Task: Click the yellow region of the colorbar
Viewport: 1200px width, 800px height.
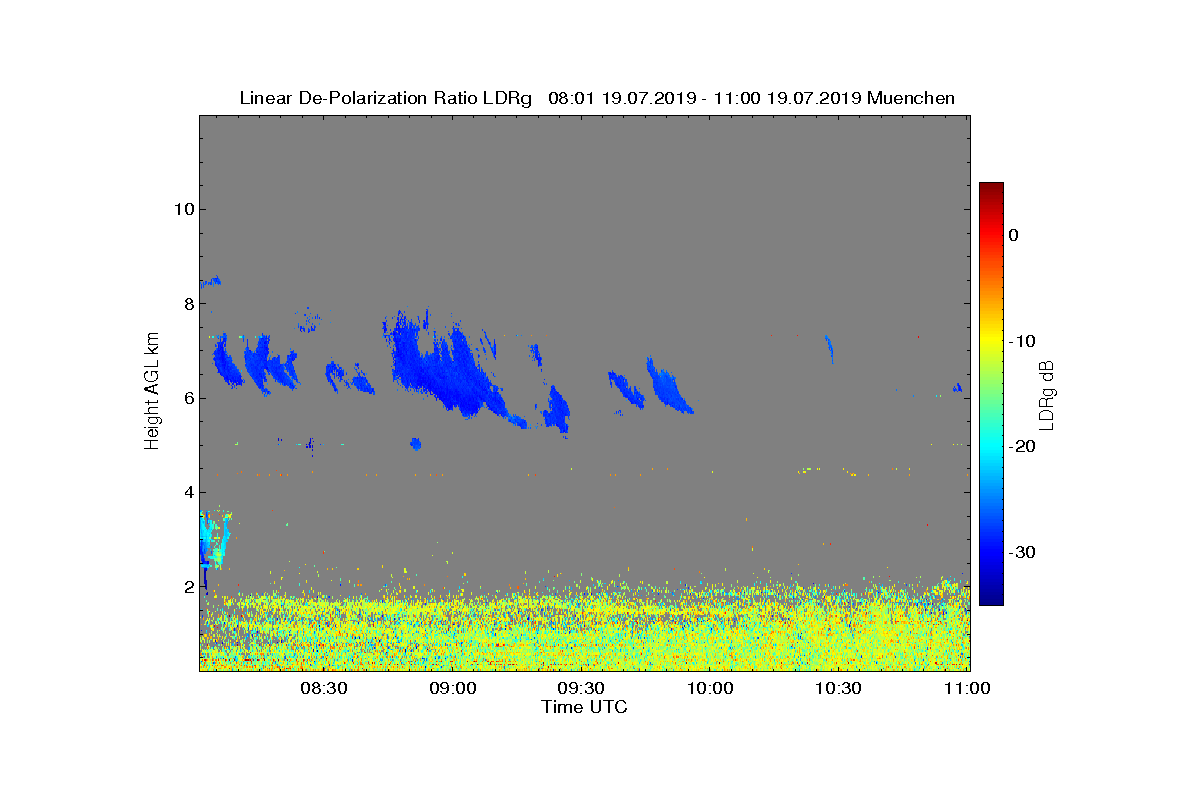Action: pos(991,341)
